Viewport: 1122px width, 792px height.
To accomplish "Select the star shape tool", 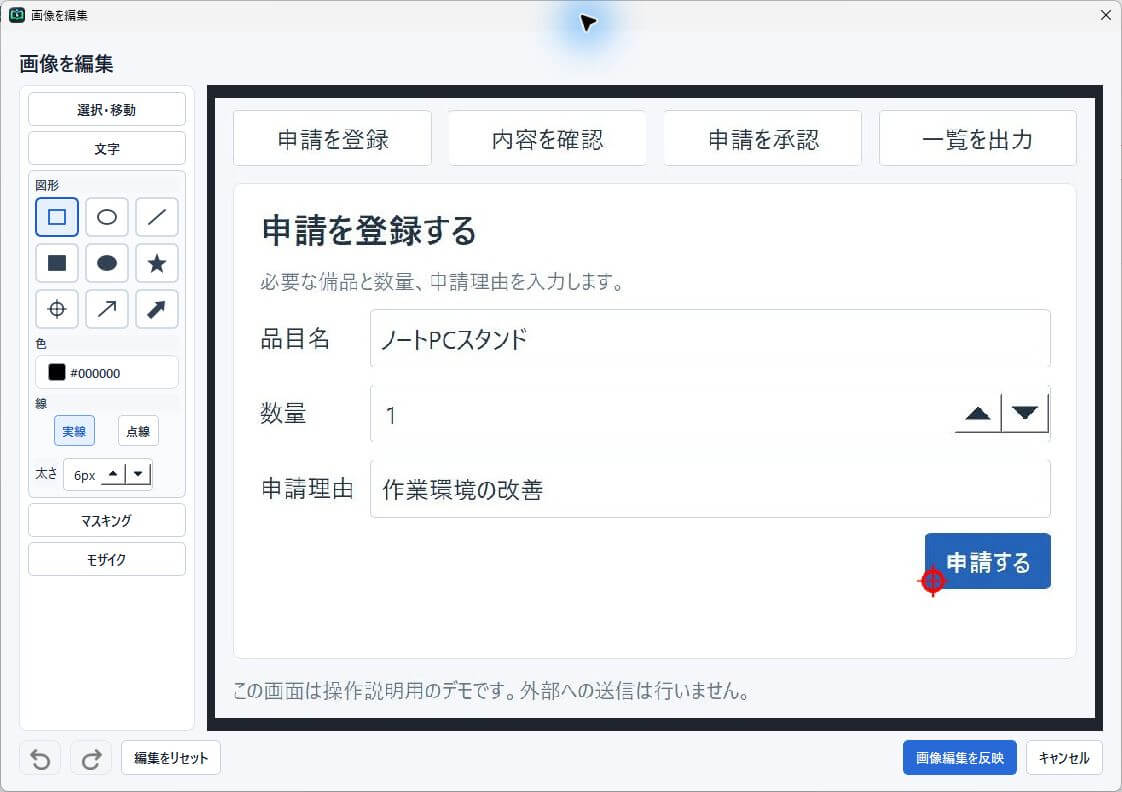I will click(x=157, y=263).
